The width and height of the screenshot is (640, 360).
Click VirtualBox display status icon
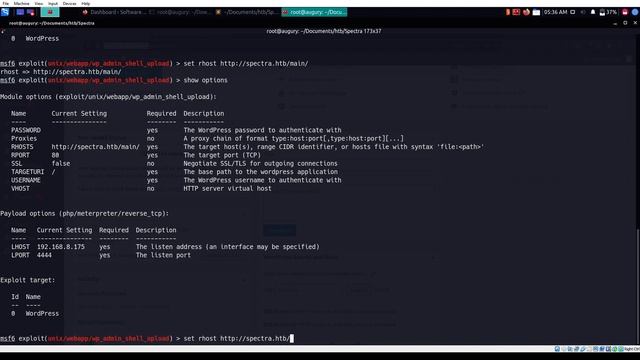(x=596, y=349)
